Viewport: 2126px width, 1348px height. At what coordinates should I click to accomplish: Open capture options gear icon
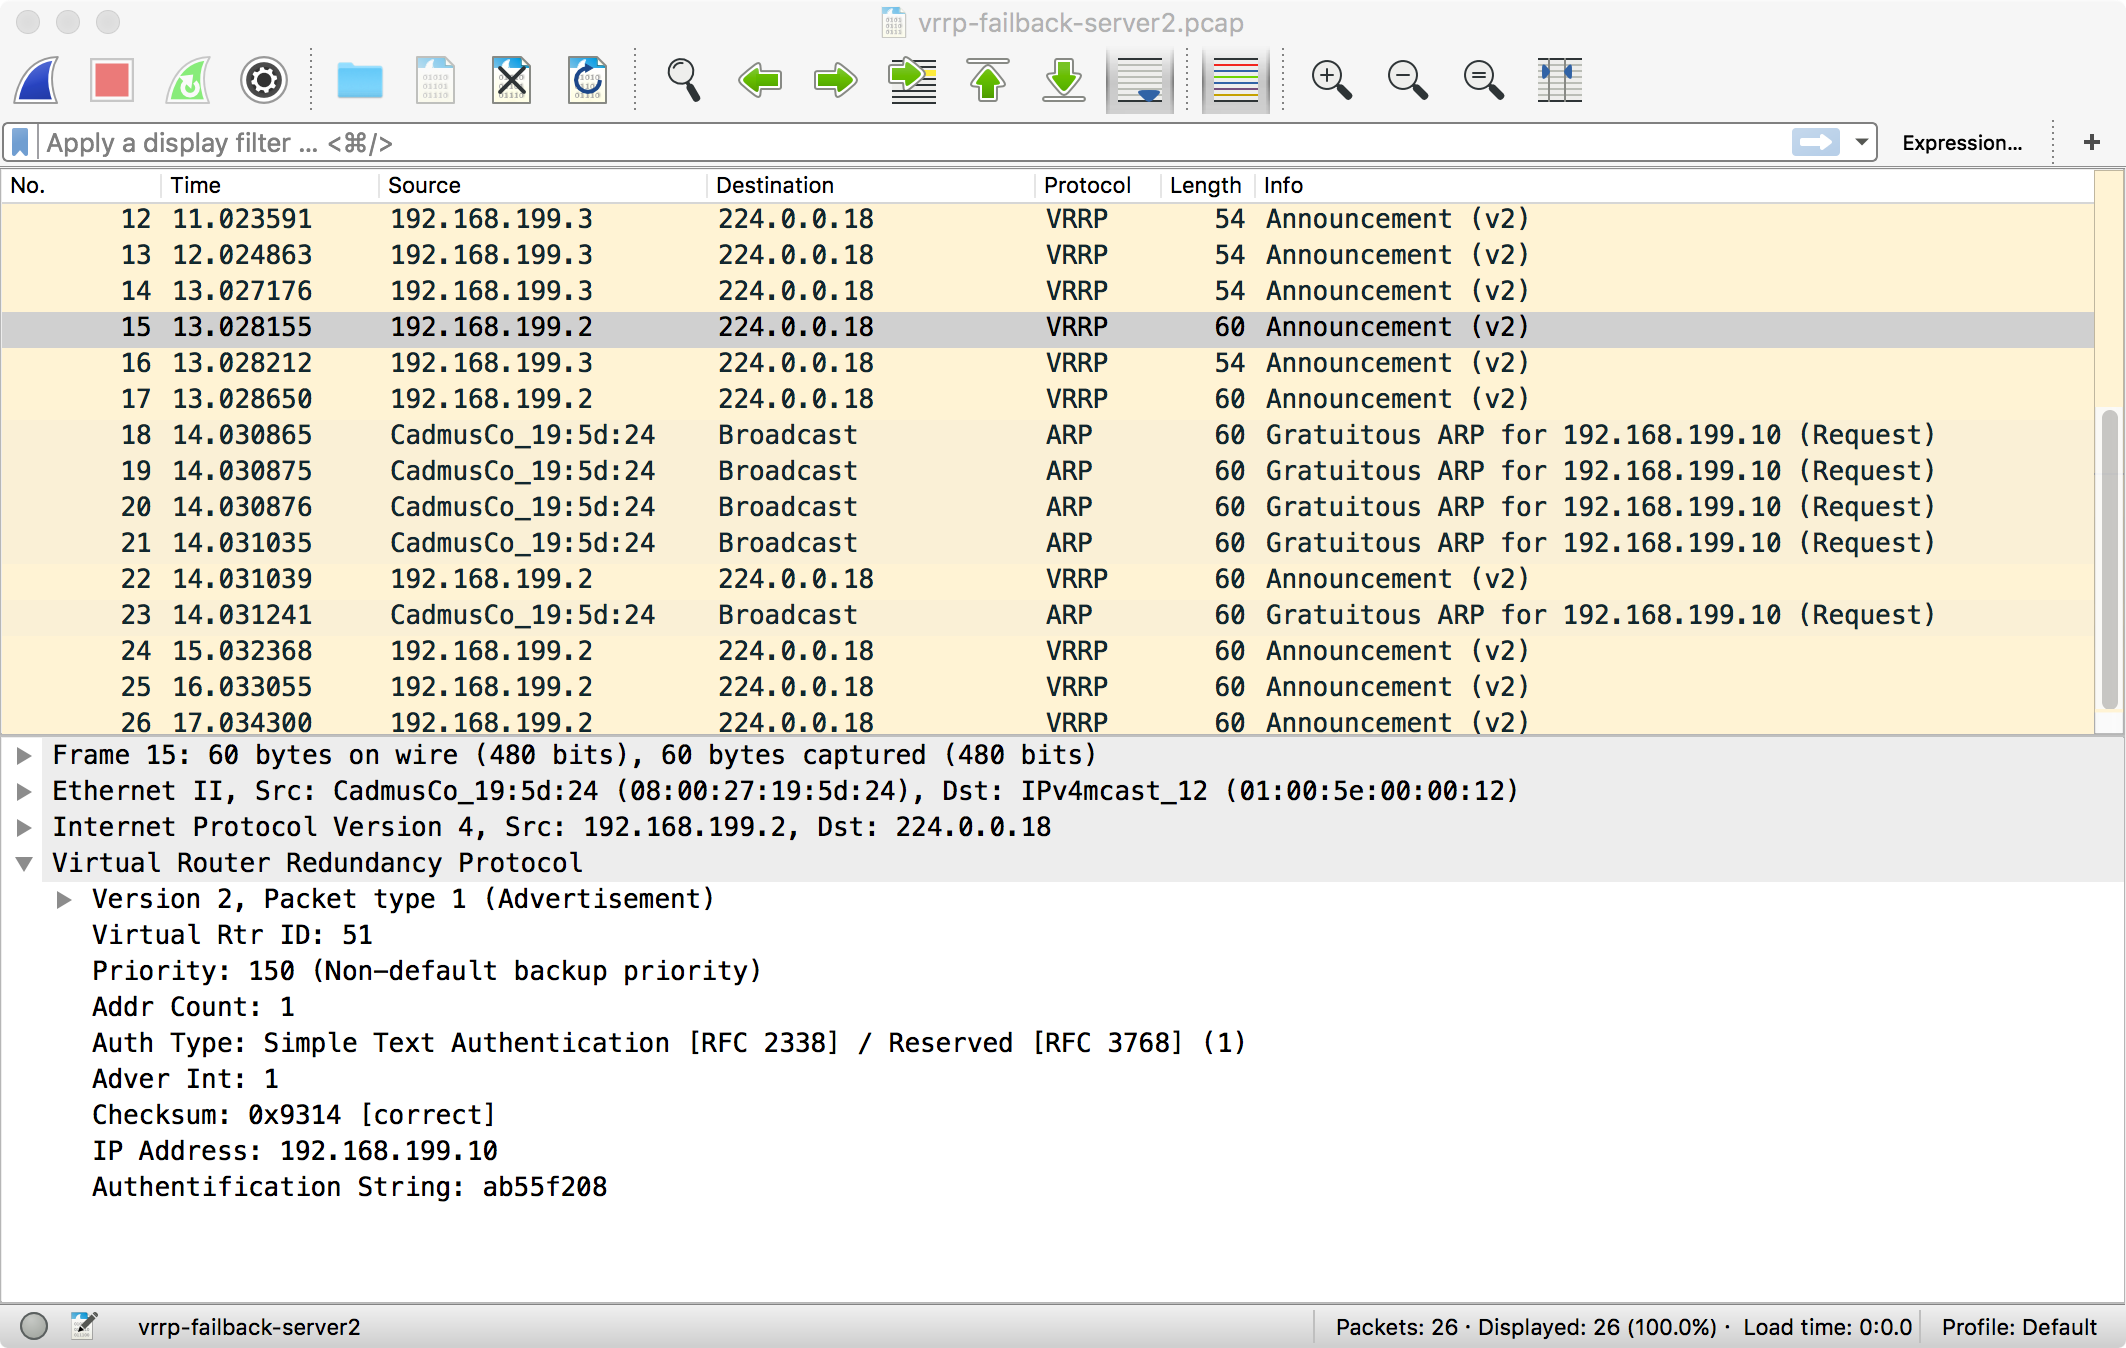(264, 80)
